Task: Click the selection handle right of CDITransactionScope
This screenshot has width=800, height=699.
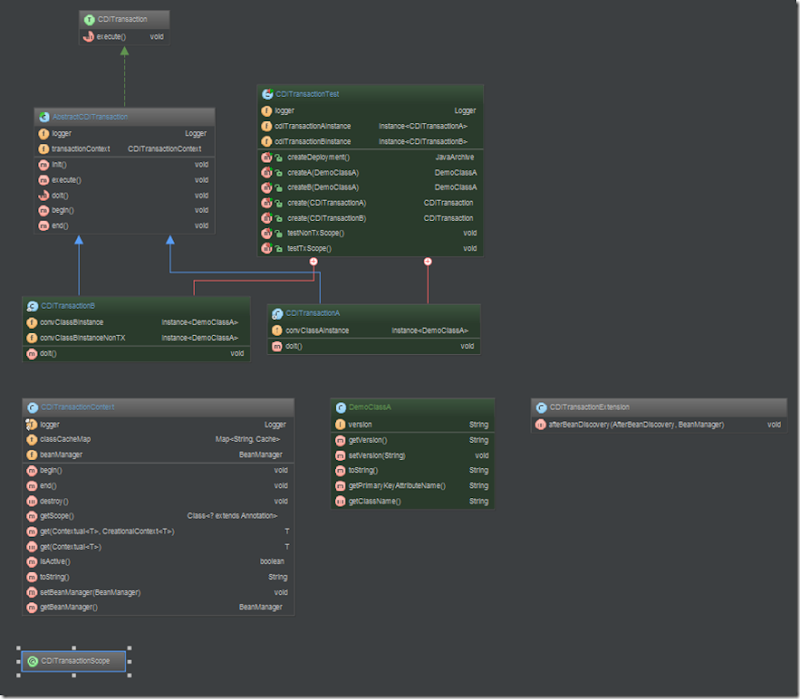Action: tap(130, 662)
